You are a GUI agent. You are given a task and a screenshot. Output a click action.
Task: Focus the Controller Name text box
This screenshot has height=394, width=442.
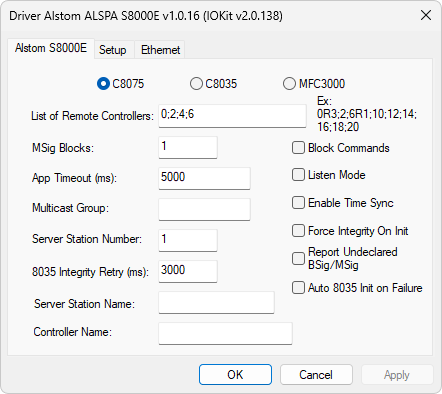point(225,333)
